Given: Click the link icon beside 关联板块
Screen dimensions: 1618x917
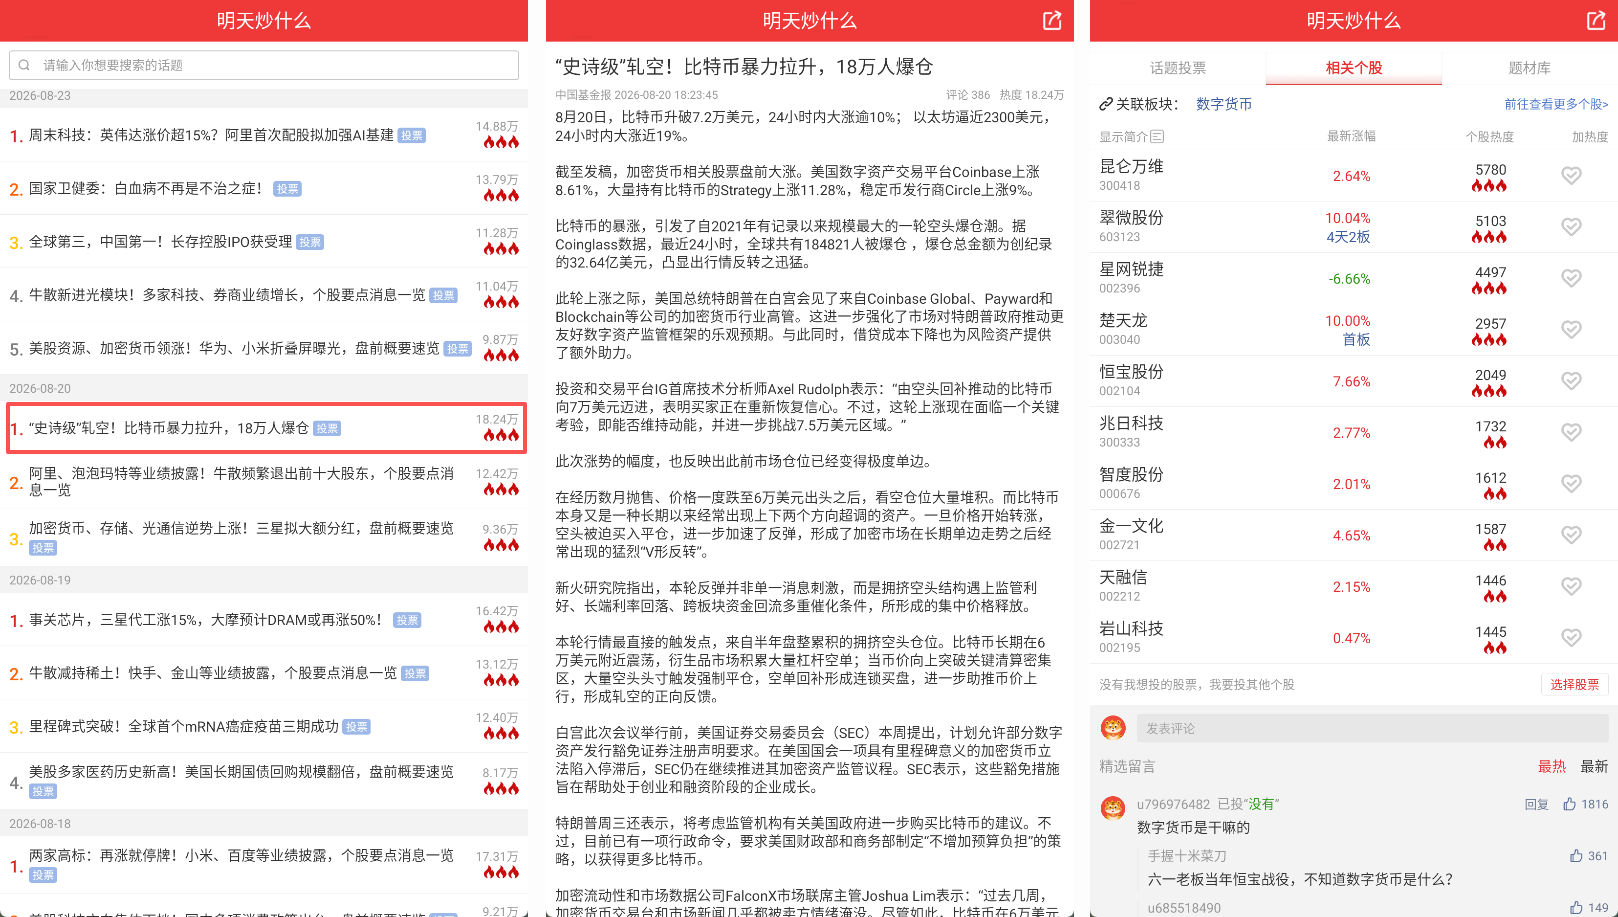Looking at the screenshot, I should tap(1106, 104).
